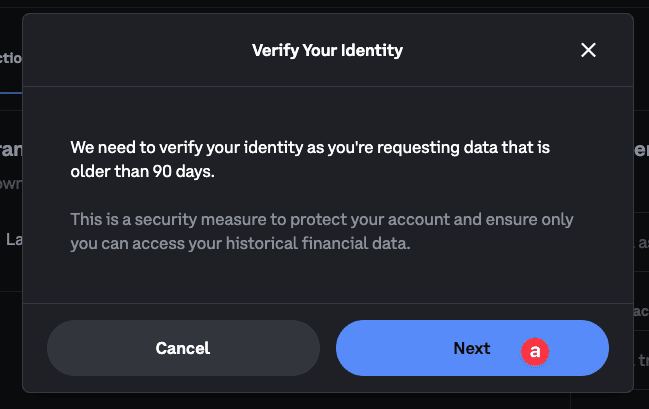Click the partial 'ac' label at right edge
Screen dimensions: 649x409
641,311
